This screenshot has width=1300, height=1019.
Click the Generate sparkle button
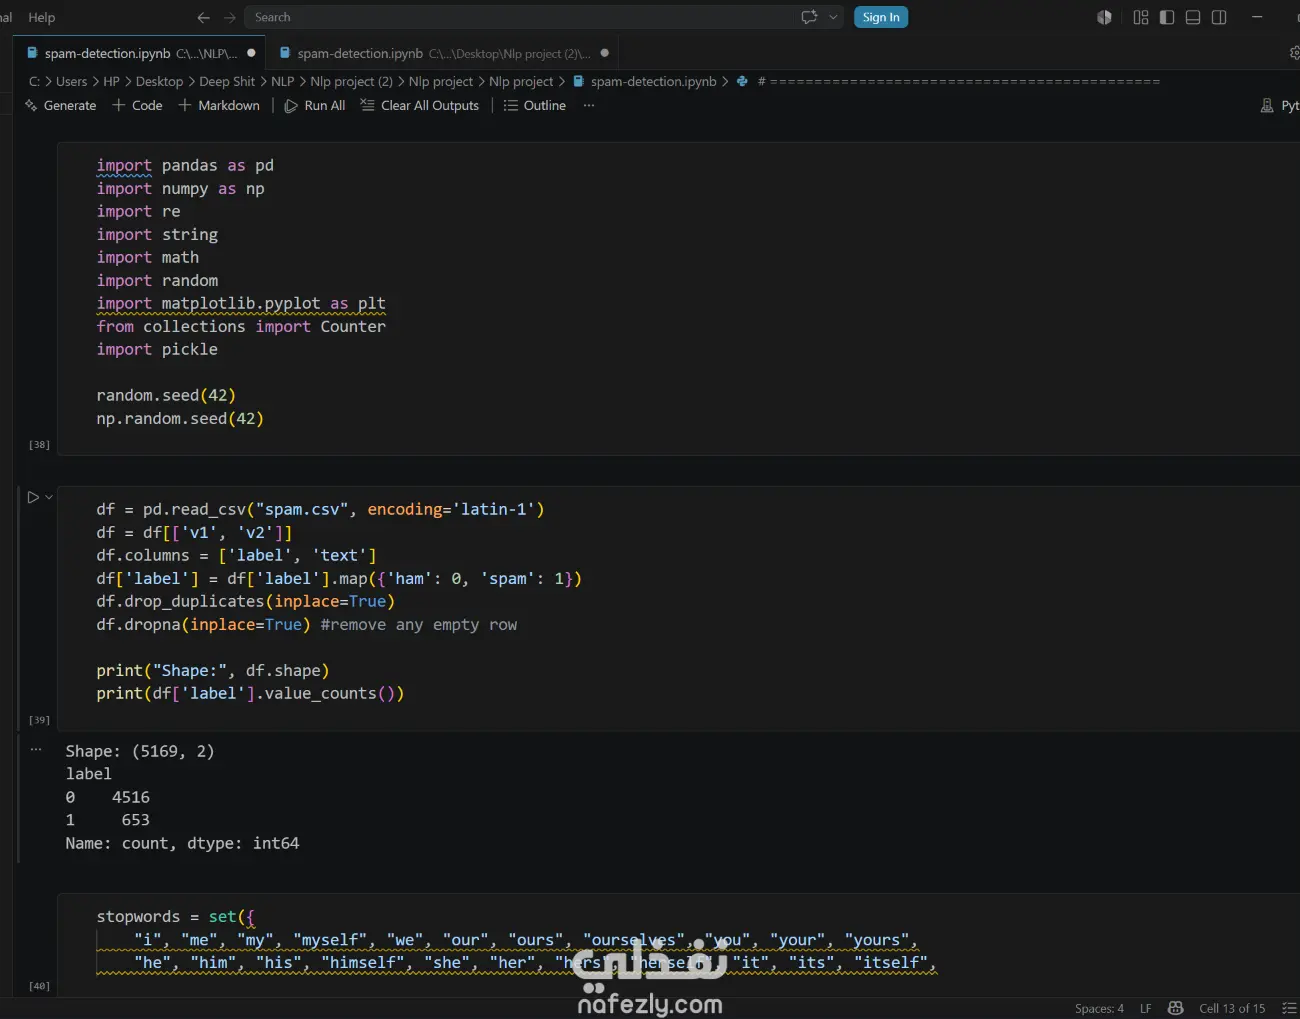click(x=60, y=105)
